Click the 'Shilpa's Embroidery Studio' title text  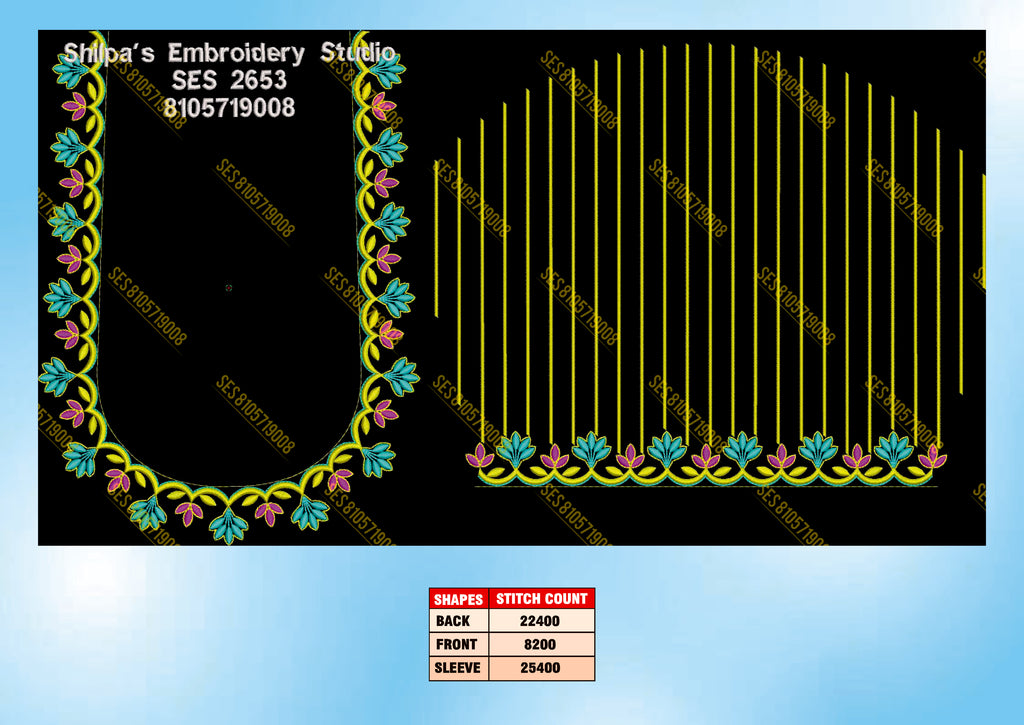pos(229,53)
